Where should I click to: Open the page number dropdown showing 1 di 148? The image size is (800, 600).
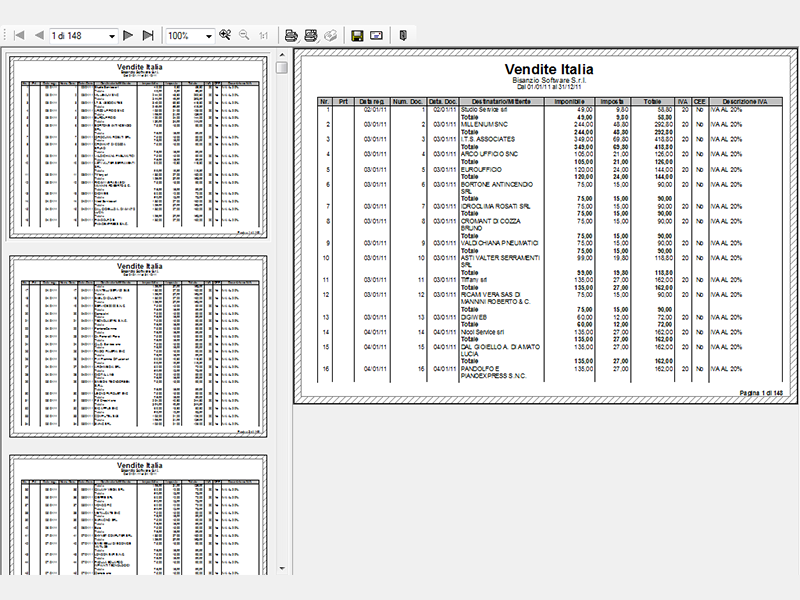coord(112,36)
